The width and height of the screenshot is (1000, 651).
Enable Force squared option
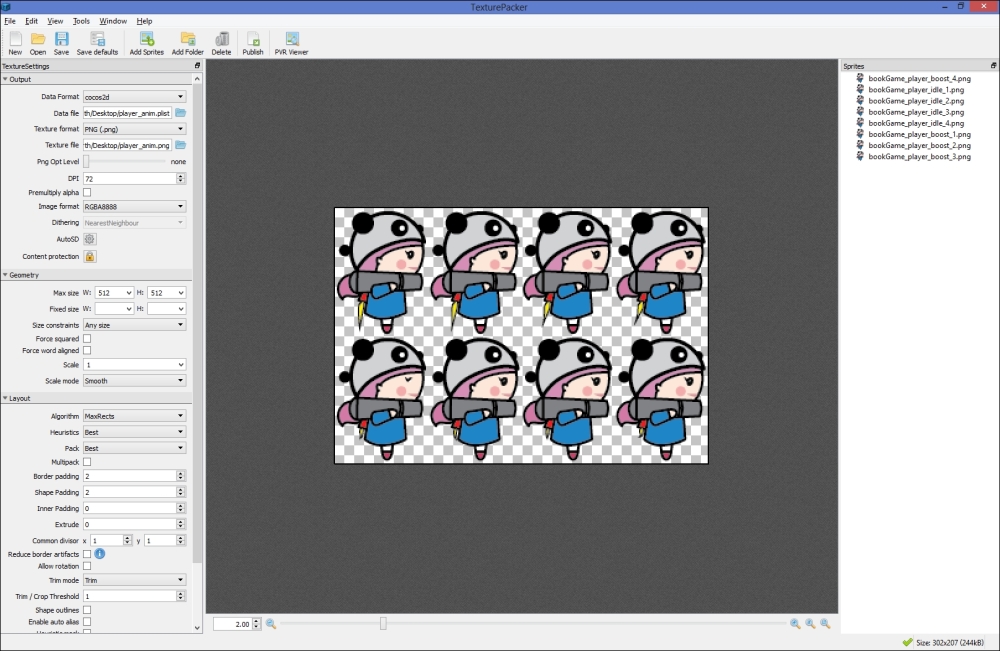point(87,339)
